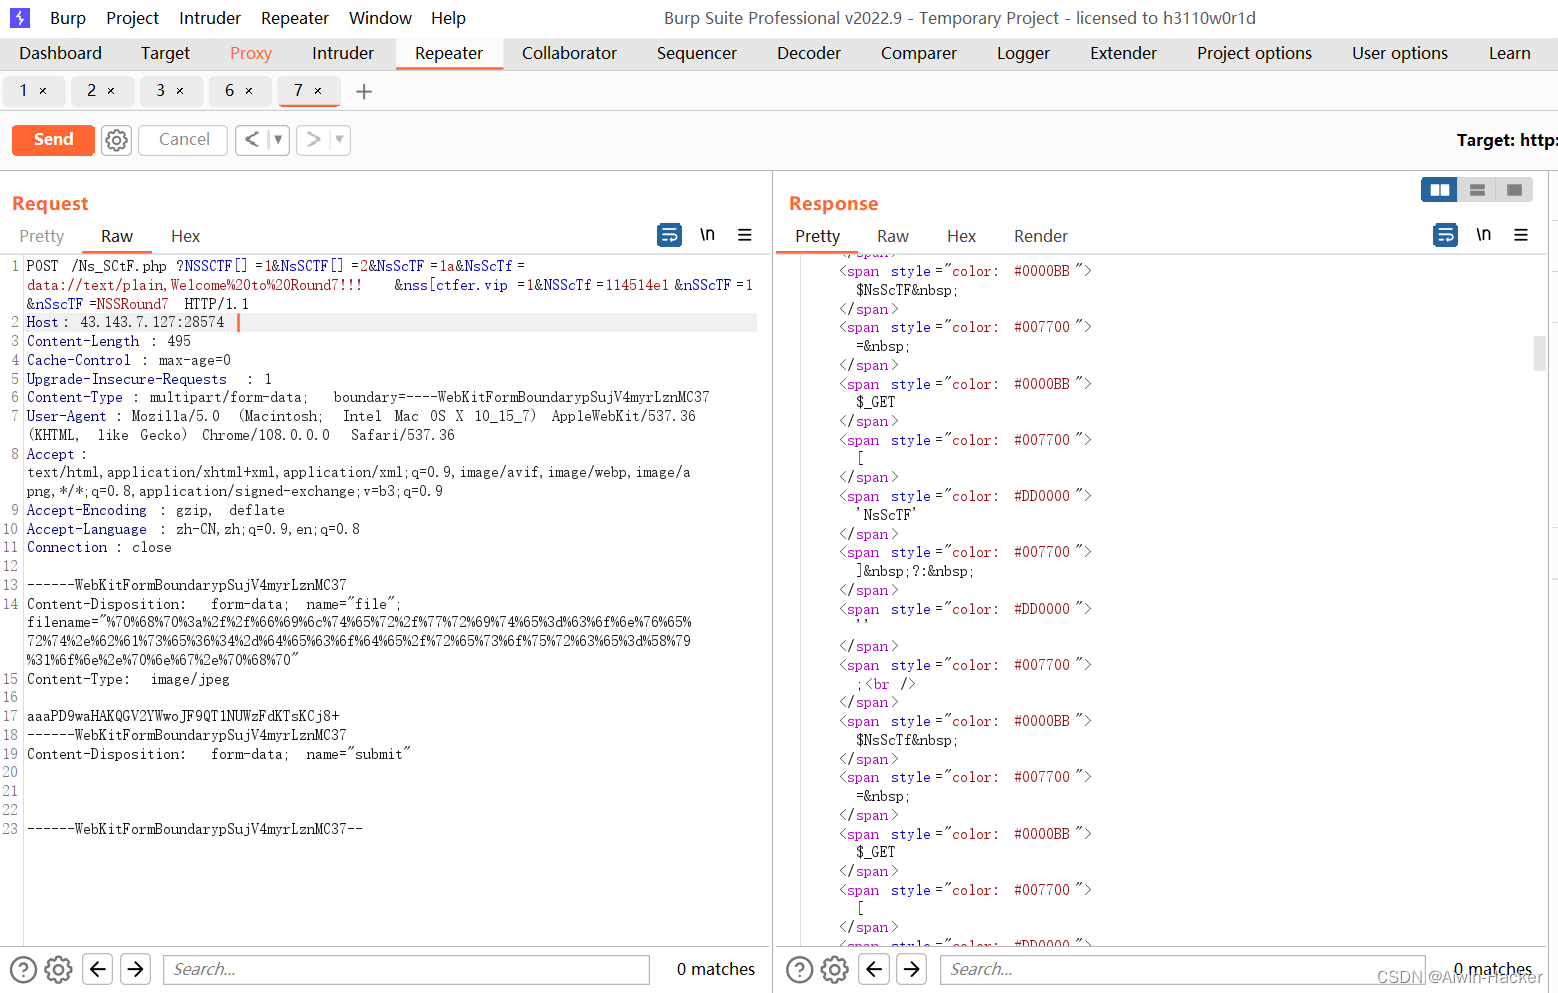The width and height of the screenshot is (1558, 993).
Task: Click the Response search input field
Action: point(1182,969)
